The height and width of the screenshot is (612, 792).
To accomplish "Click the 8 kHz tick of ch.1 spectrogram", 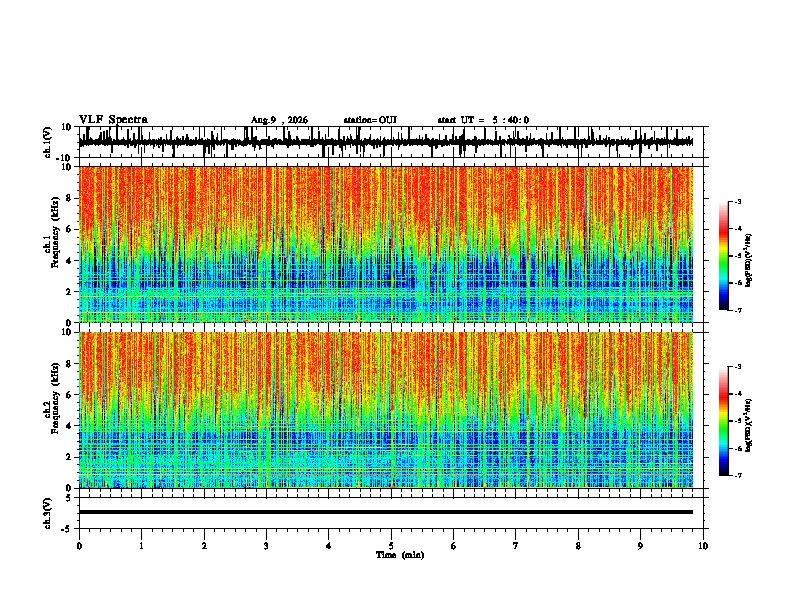I will click(69, 198).
